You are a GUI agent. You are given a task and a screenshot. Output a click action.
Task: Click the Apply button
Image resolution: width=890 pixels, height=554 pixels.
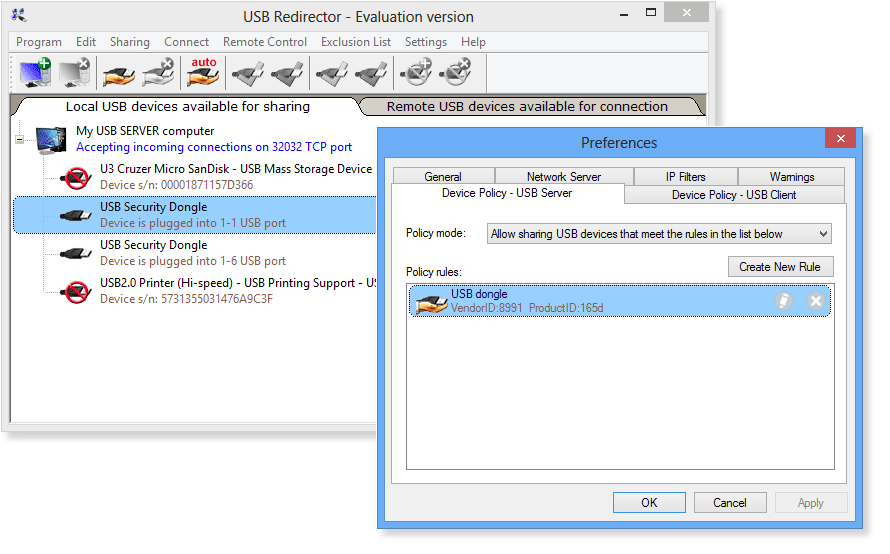[811, 502]
